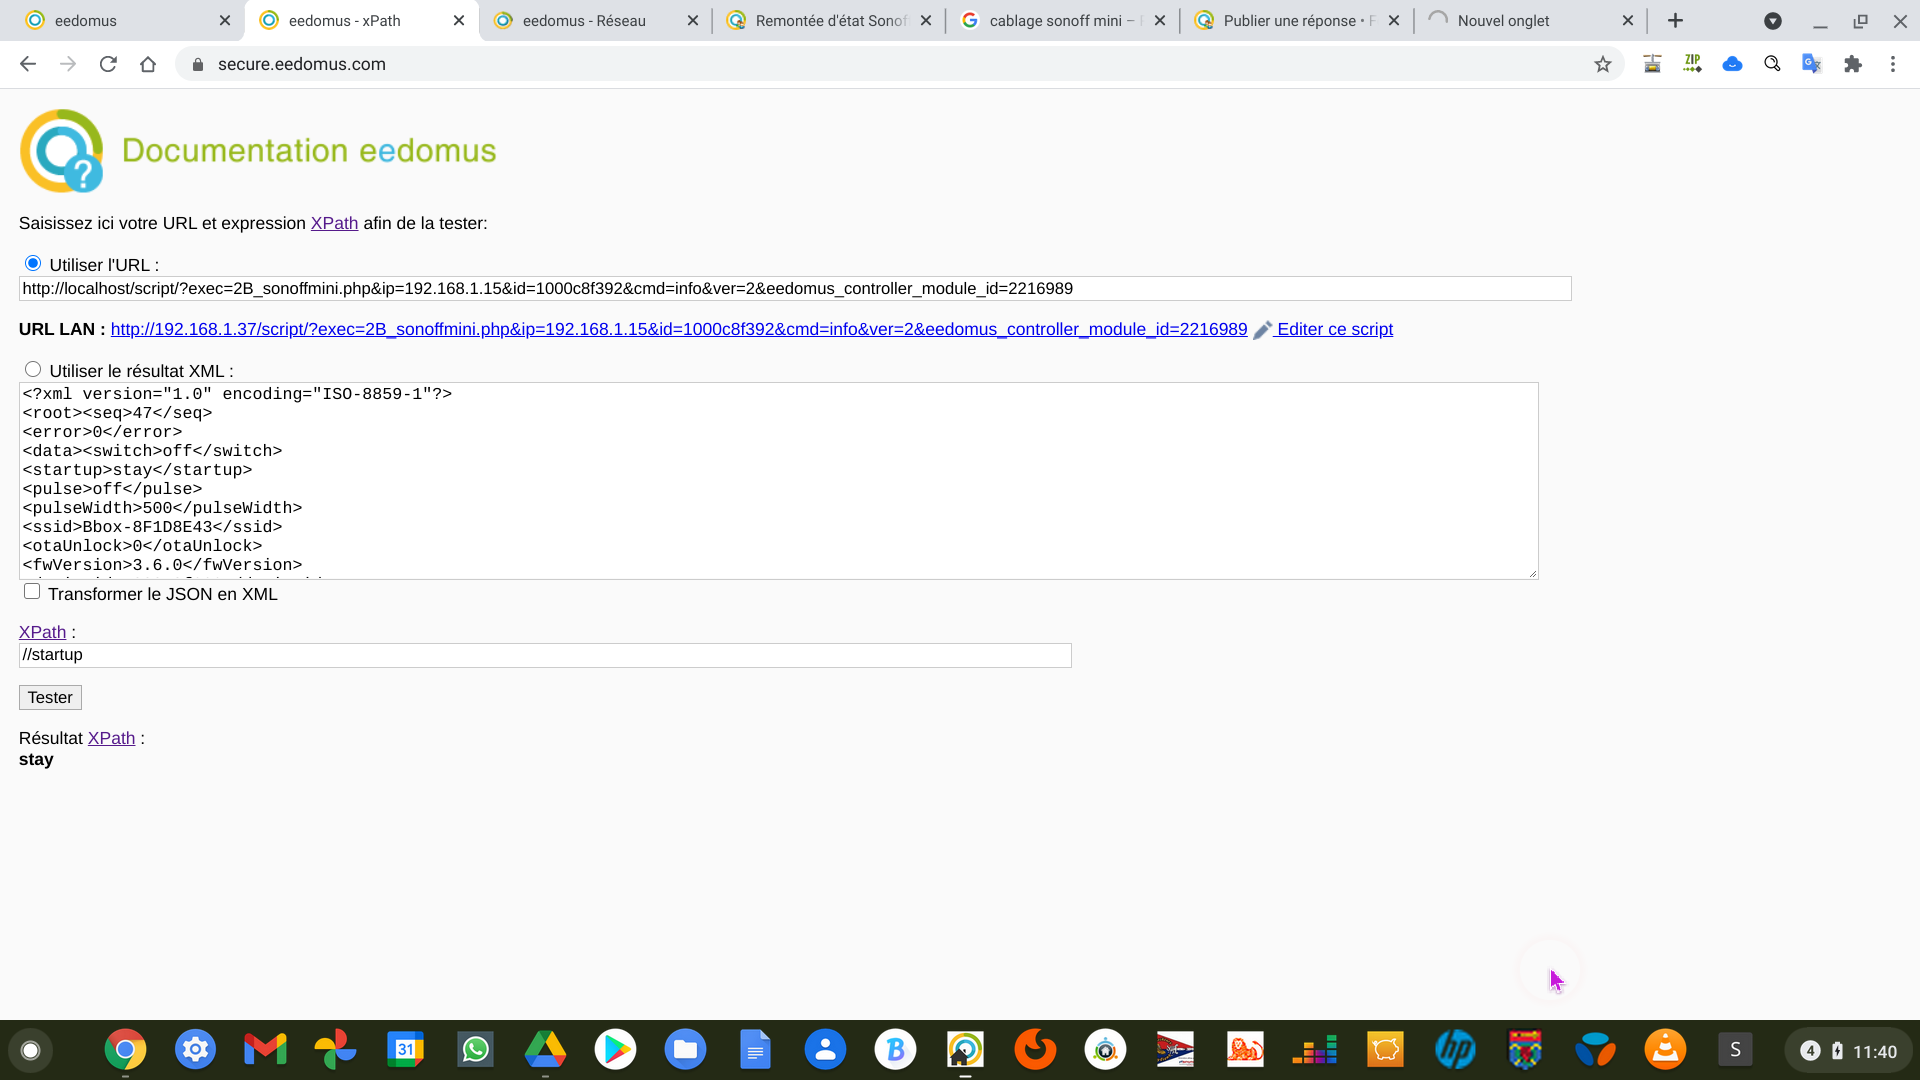1920x1080 pixels.
Task: Switch to eedomus - Réseau tab
Action: pos(595,20)
